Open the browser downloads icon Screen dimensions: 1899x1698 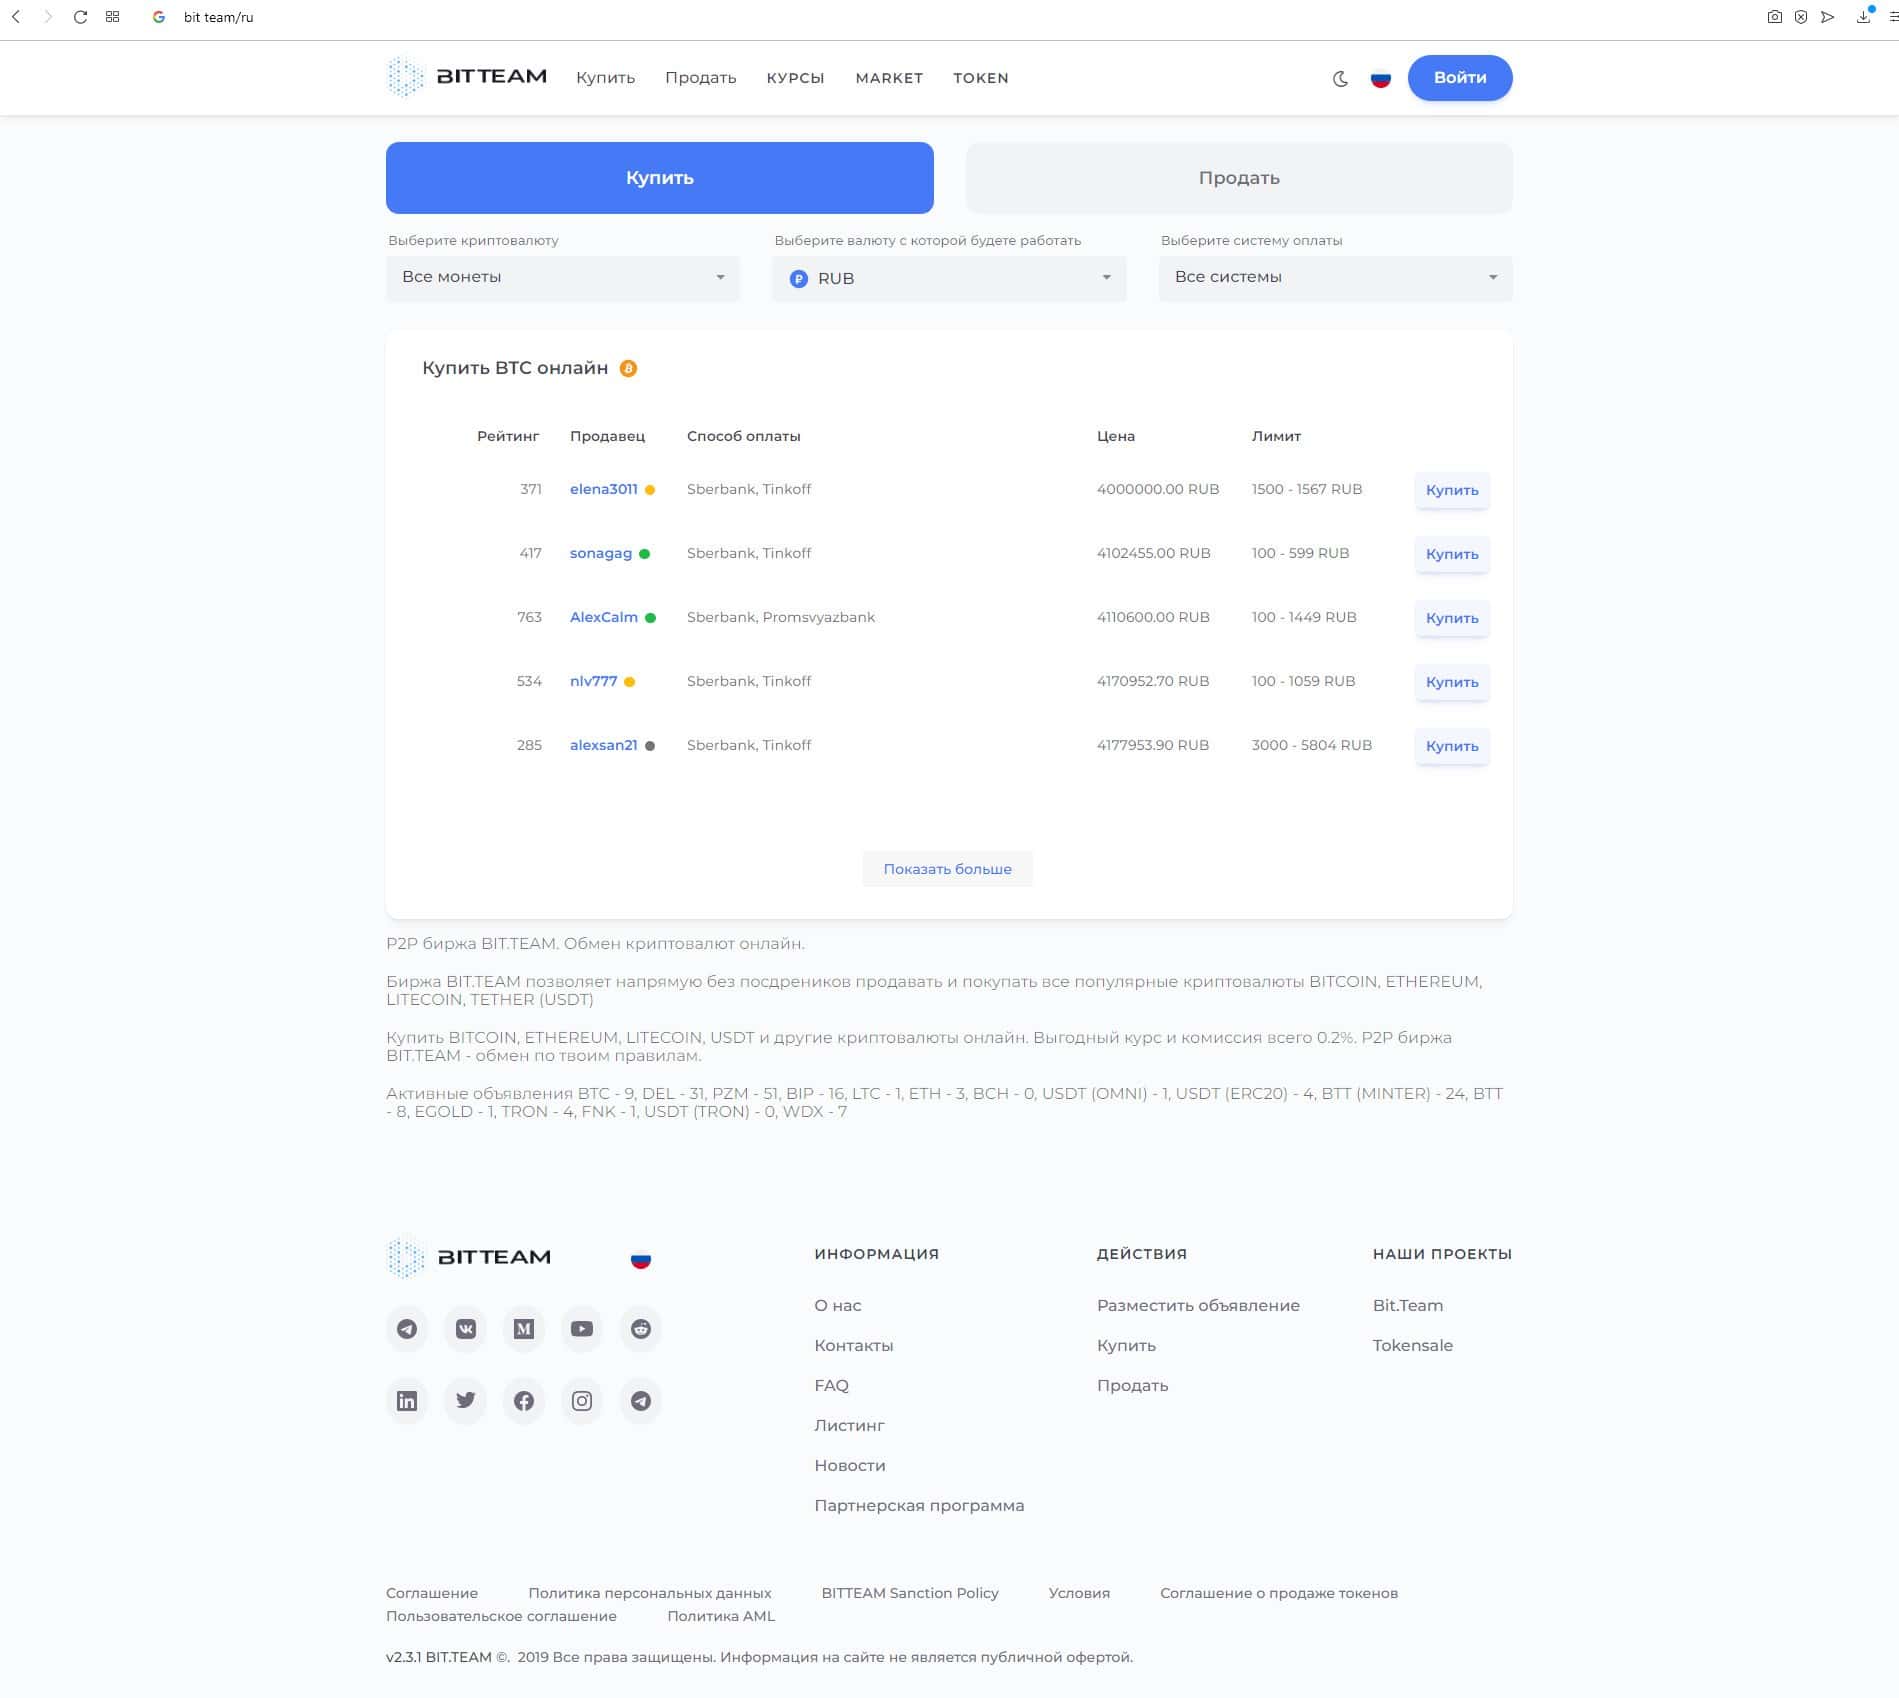[x=1864, y=17]
